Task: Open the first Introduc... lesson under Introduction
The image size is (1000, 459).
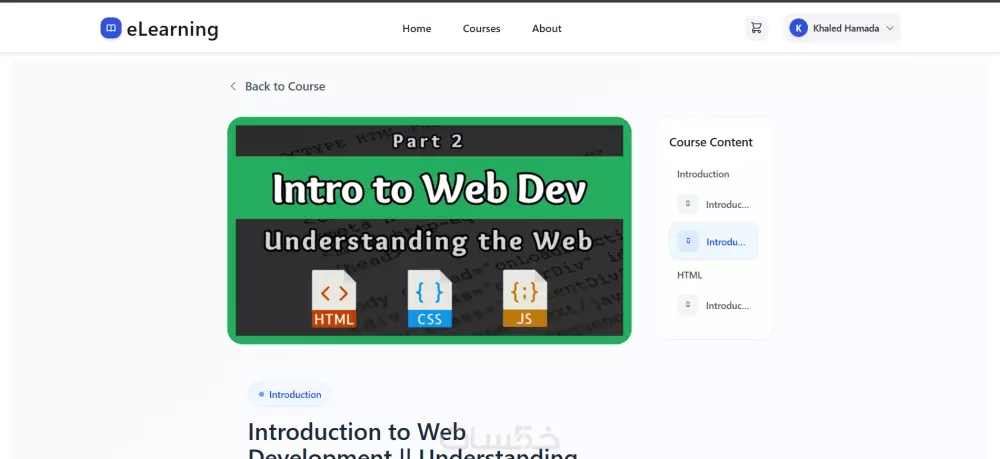Action: point(714,205)
